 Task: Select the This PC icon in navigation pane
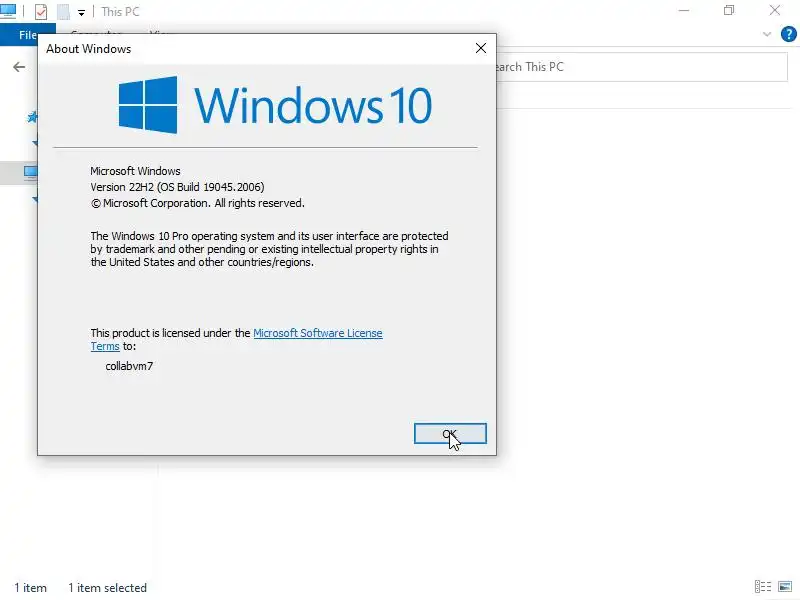click(x=31, y=172)
